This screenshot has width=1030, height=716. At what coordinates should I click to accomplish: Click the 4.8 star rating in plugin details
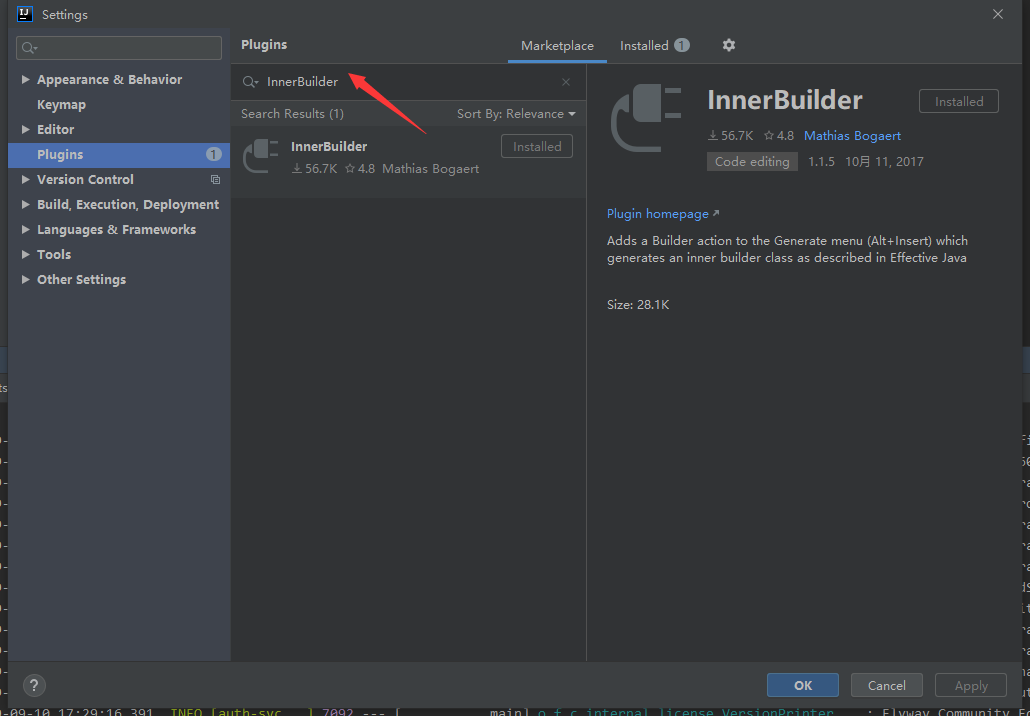tap(778, 136)
